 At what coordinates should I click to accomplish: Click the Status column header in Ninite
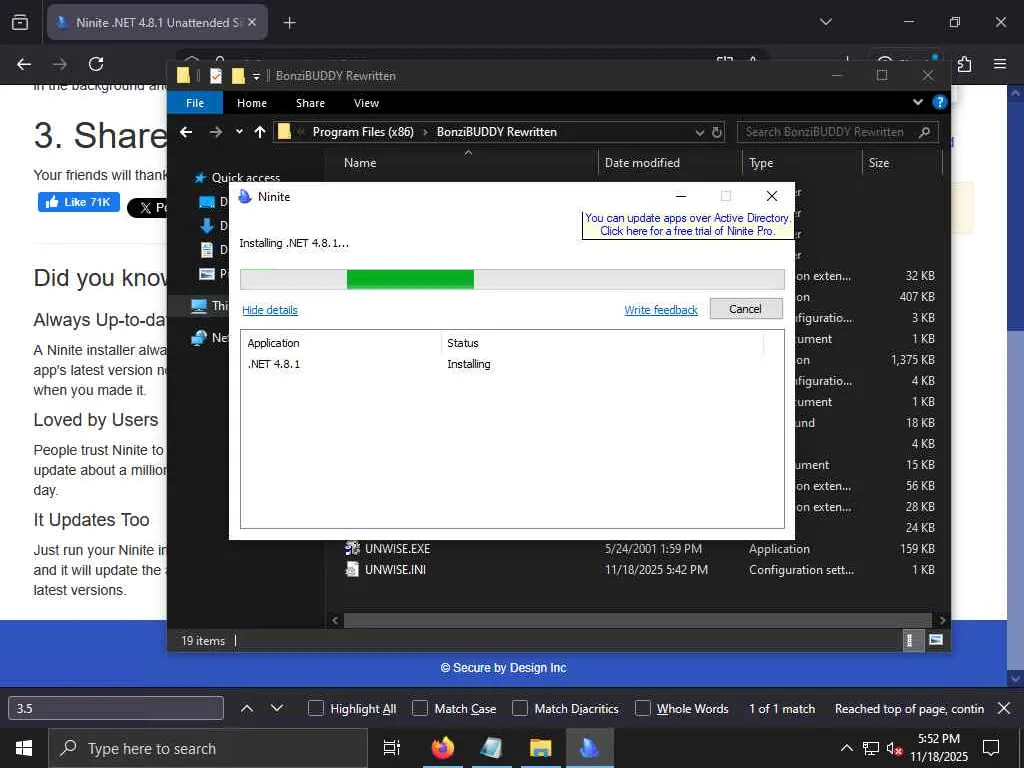click(x=601, y=343)
